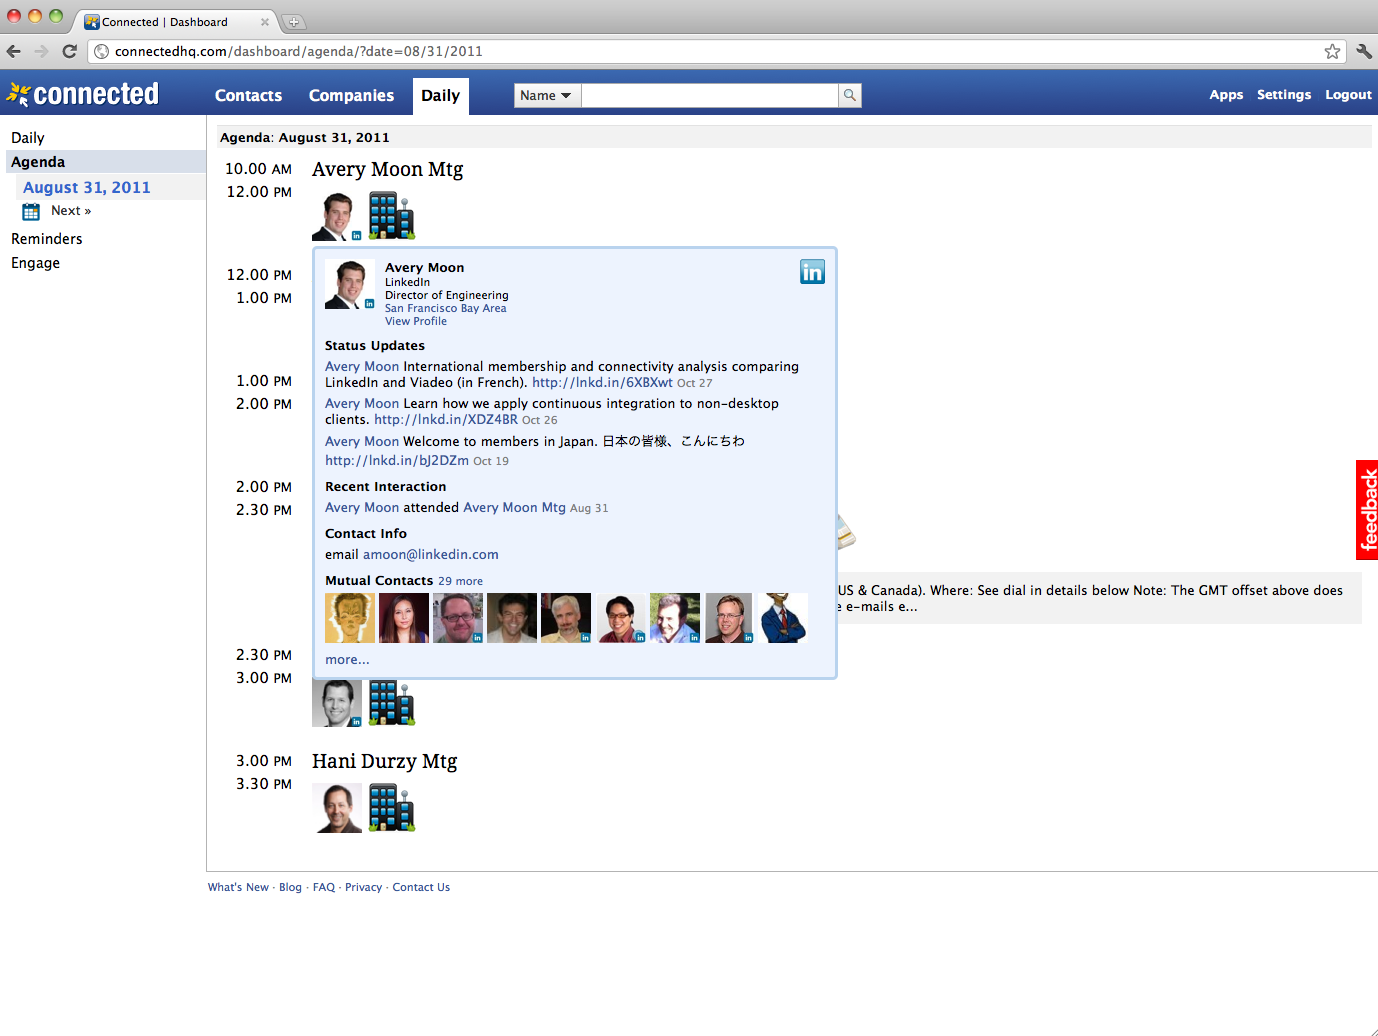Open FAQ footer link
Screen dimensions: 1378x1036
(324, 887)
